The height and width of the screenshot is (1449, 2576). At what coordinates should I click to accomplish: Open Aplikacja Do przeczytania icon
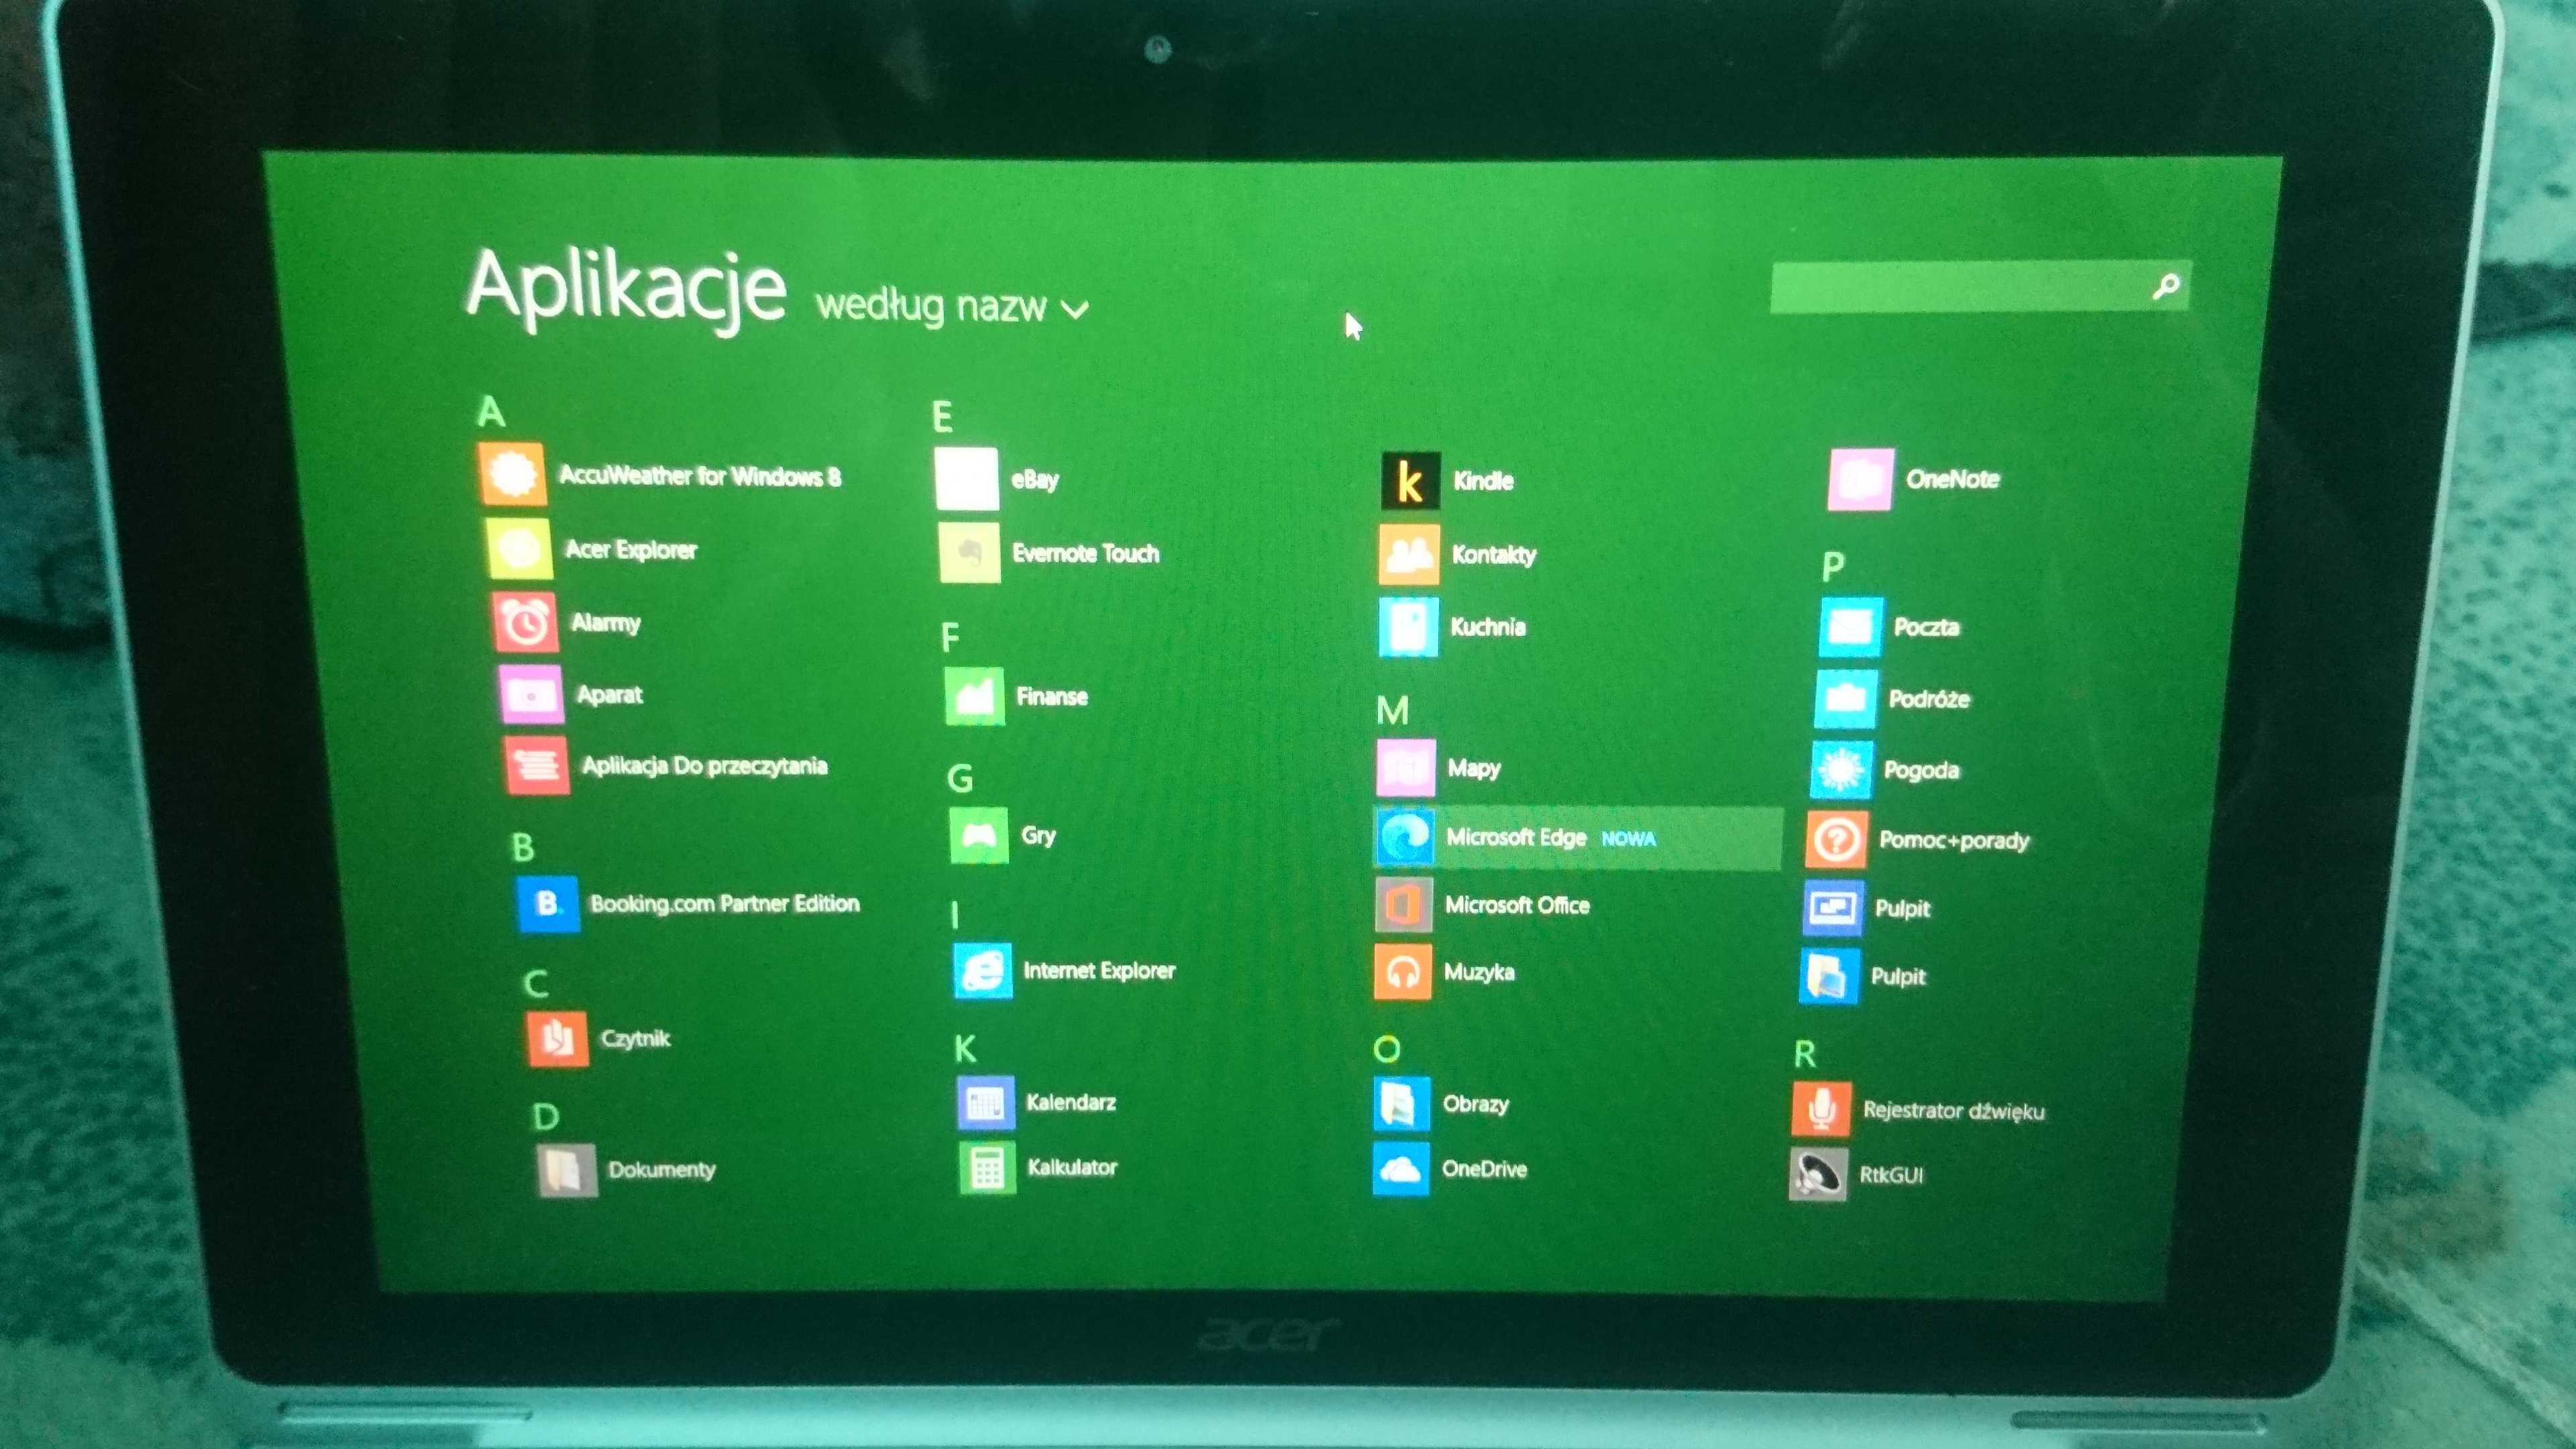point(537,766)
